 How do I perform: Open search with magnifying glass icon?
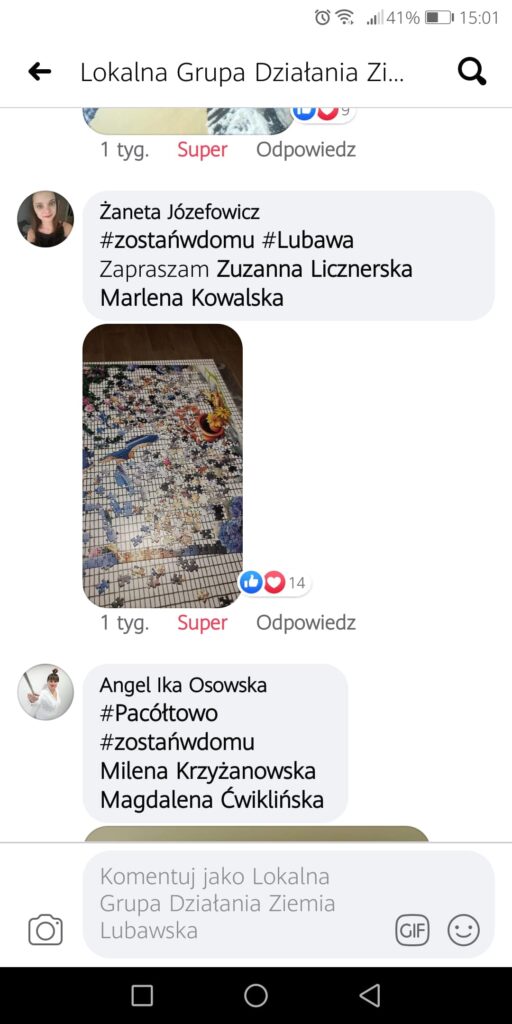point(472,72)
